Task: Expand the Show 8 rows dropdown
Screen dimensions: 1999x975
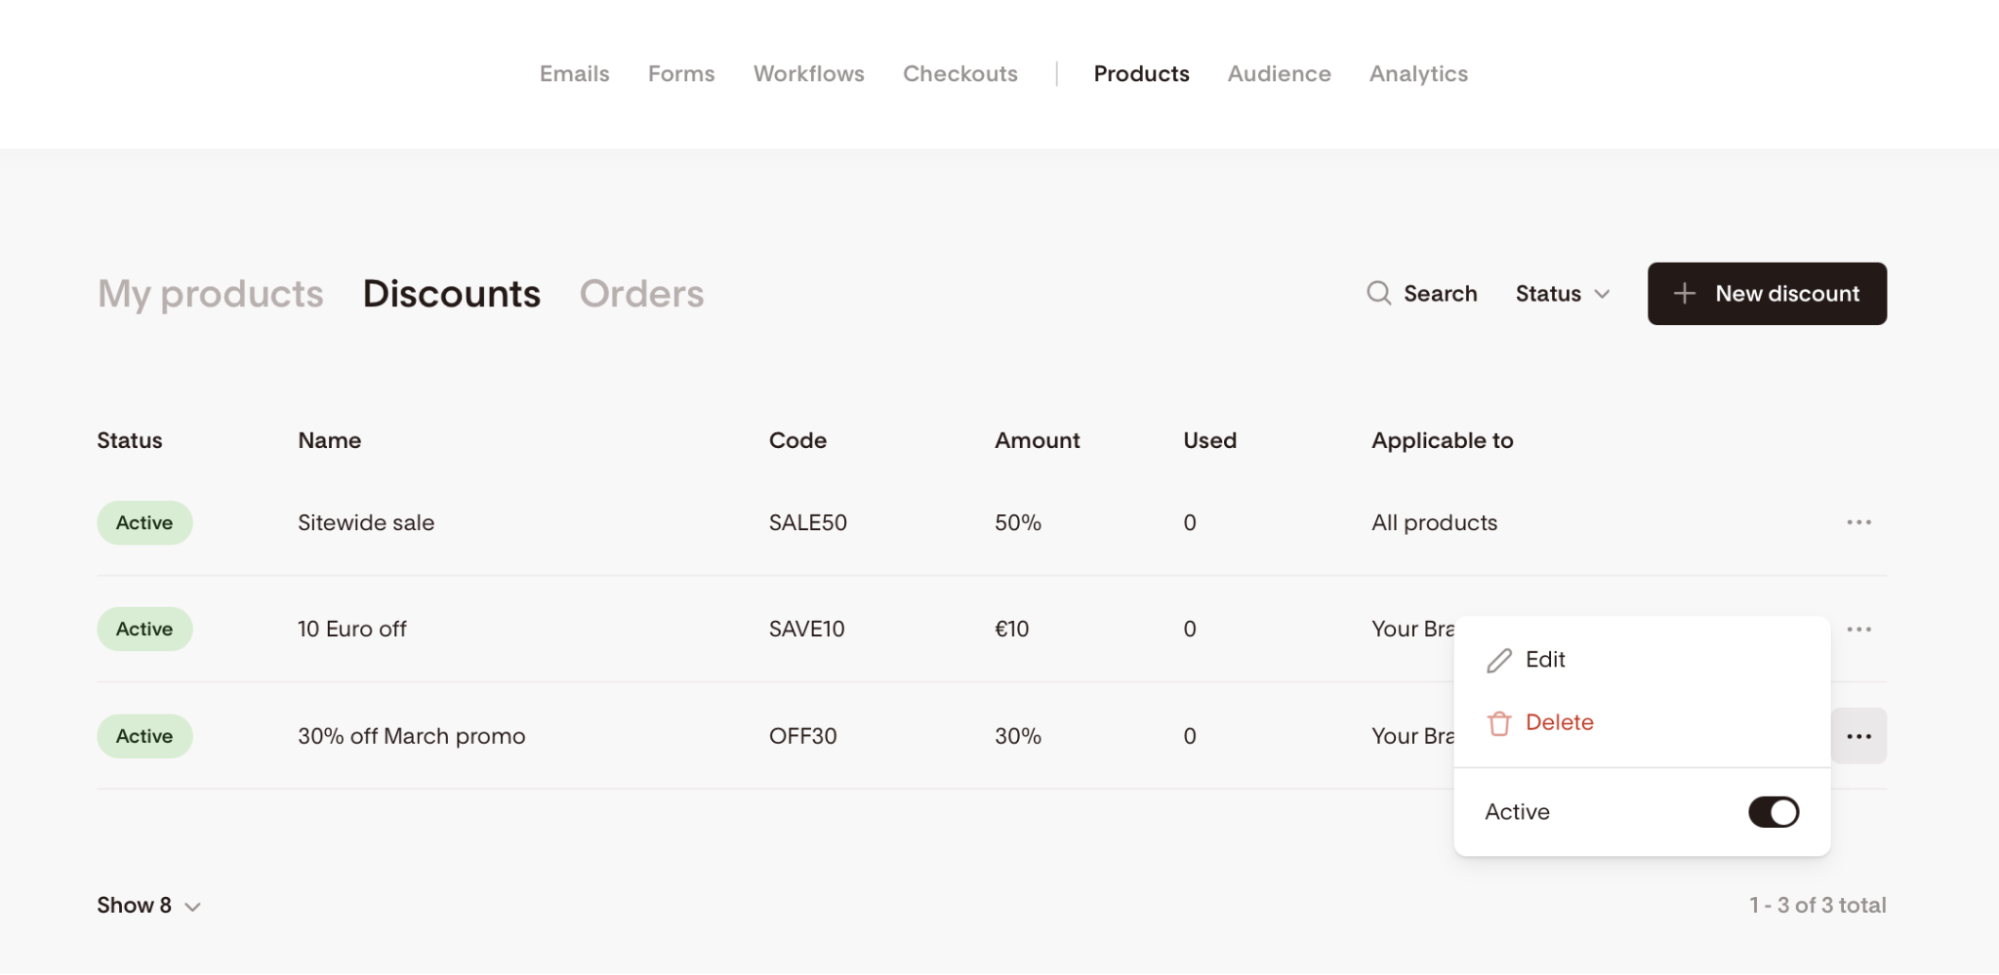Action: tap(149, 905)
